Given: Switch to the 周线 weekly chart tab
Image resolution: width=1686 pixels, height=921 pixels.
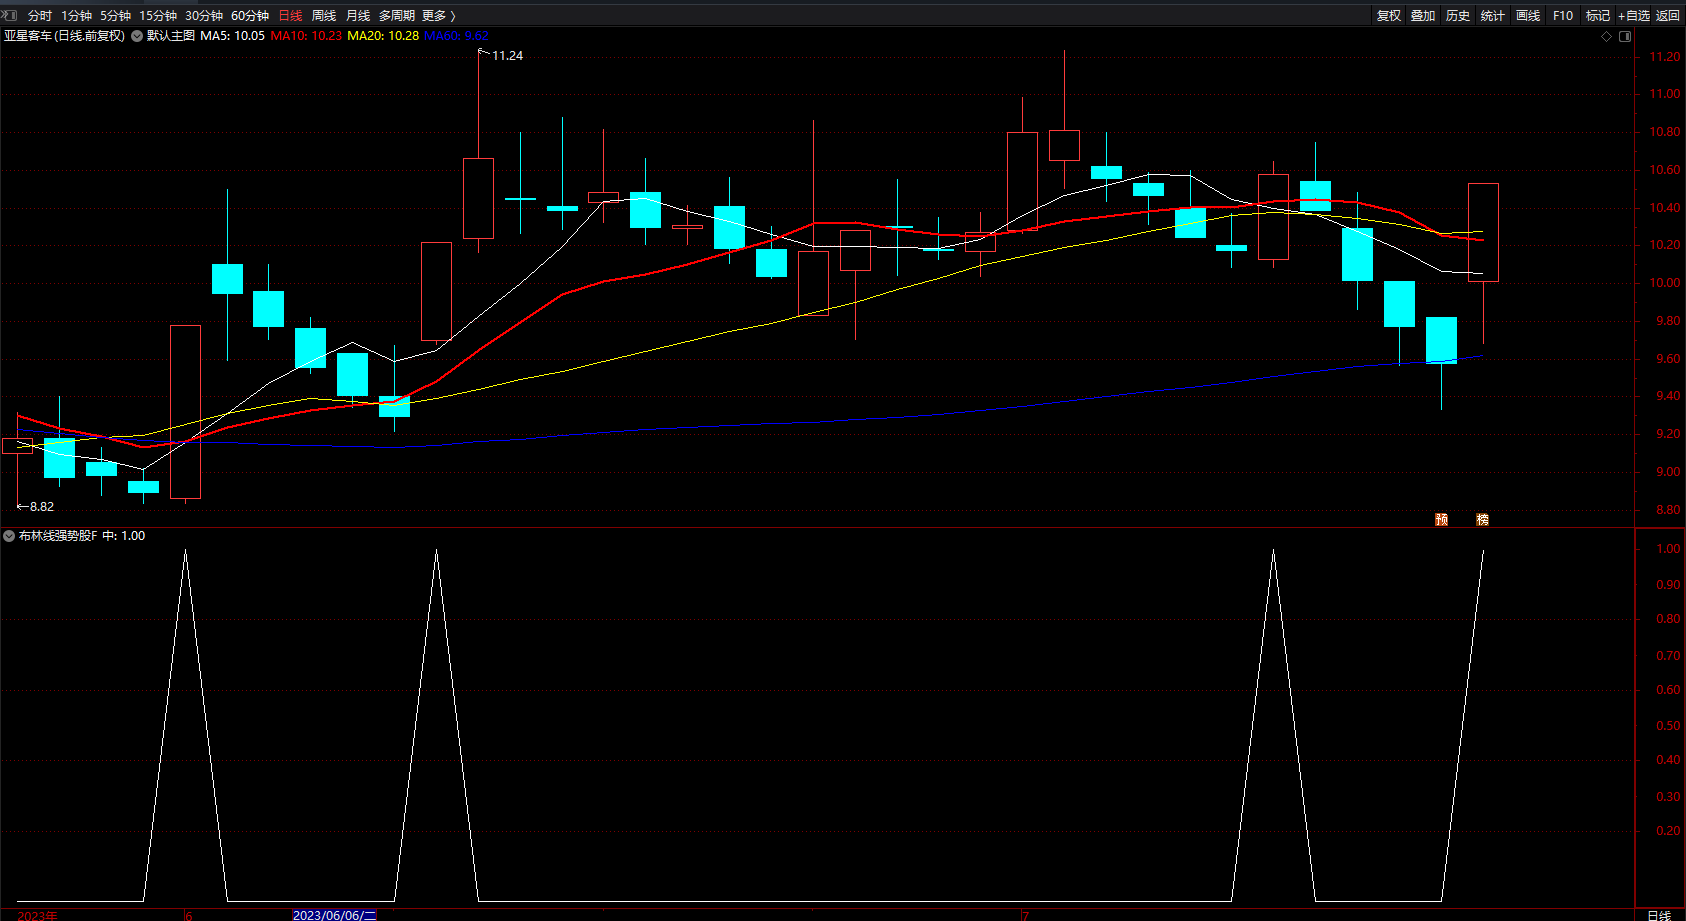Looking at the screenshot, I should (323, 15).
